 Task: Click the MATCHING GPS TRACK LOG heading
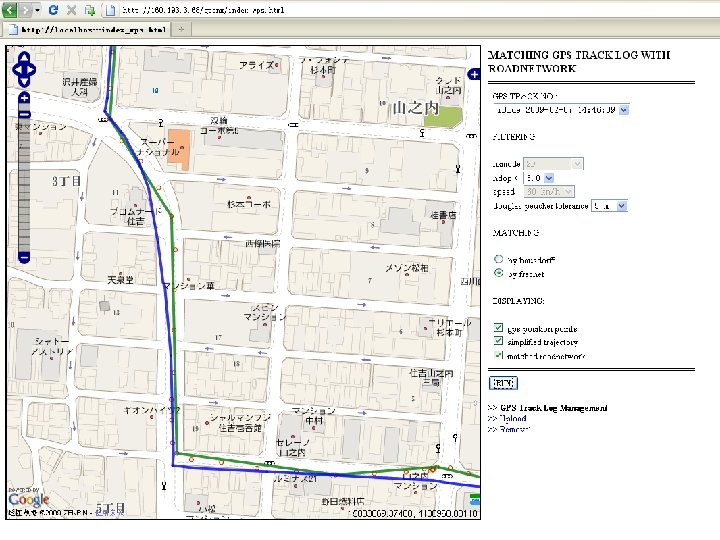[579, 62]
